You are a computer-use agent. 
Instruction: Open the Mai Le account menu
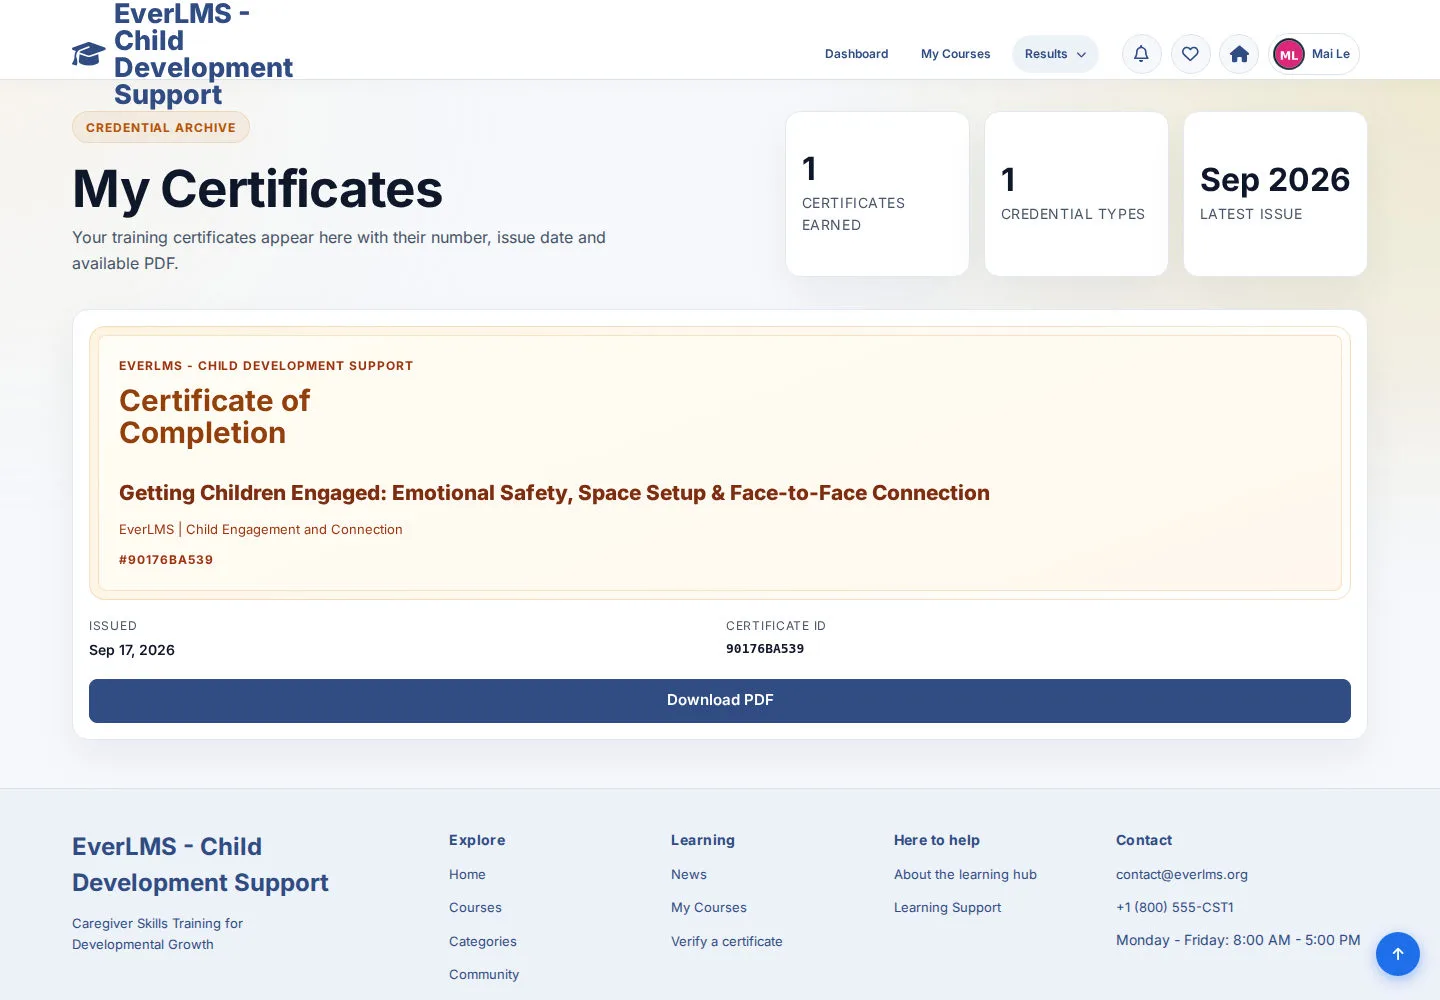pos(1314,54)
